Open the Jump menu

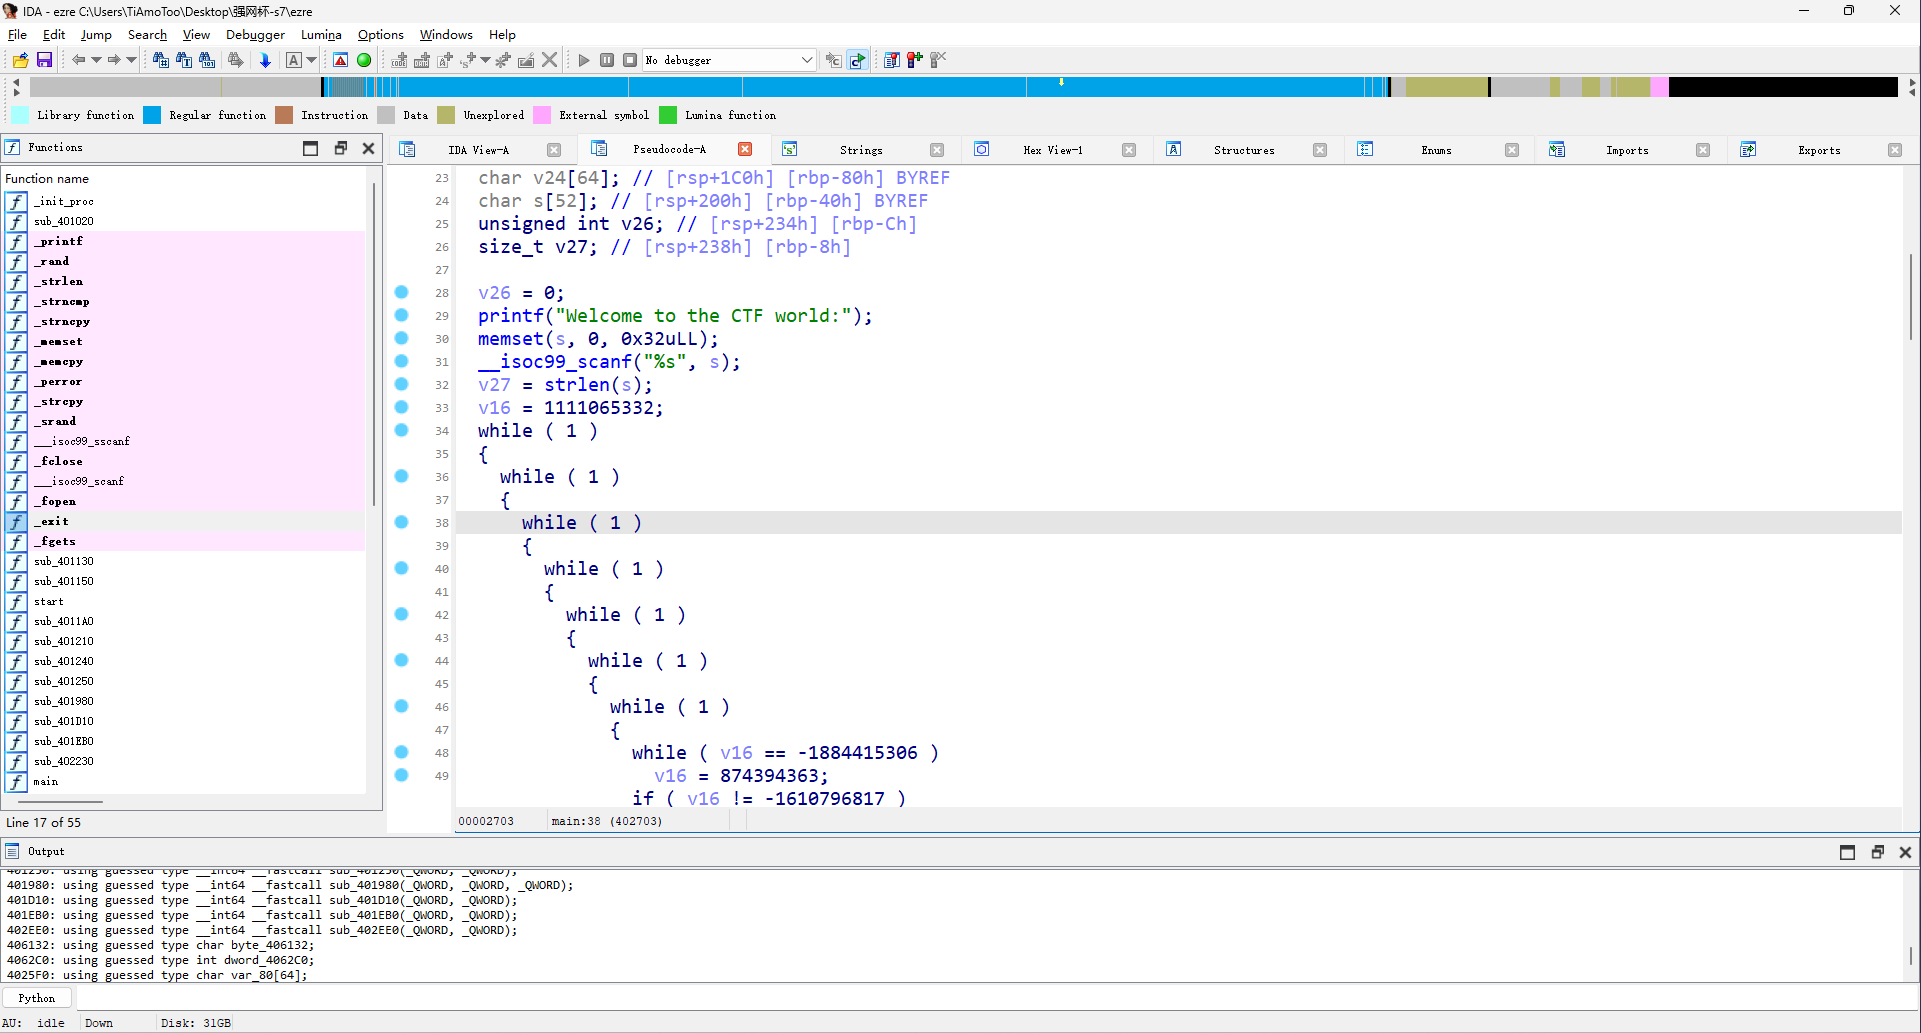(x=96, y=34)
